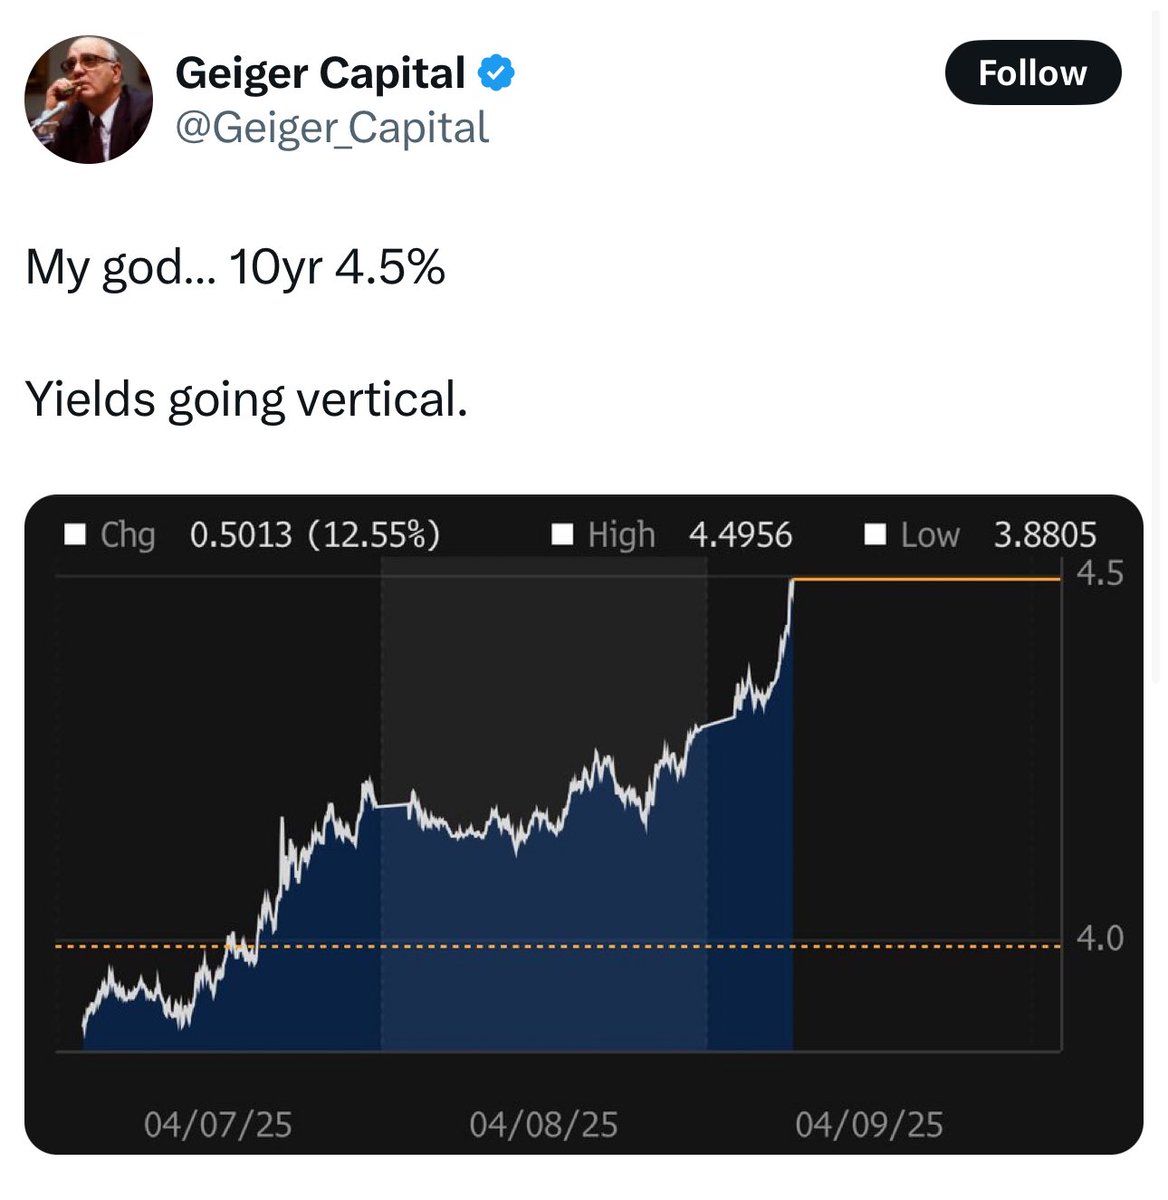Click the 4.0 y-axis value label
The width and height of the screenshot is (1168, 1200).
point(1100,938)
